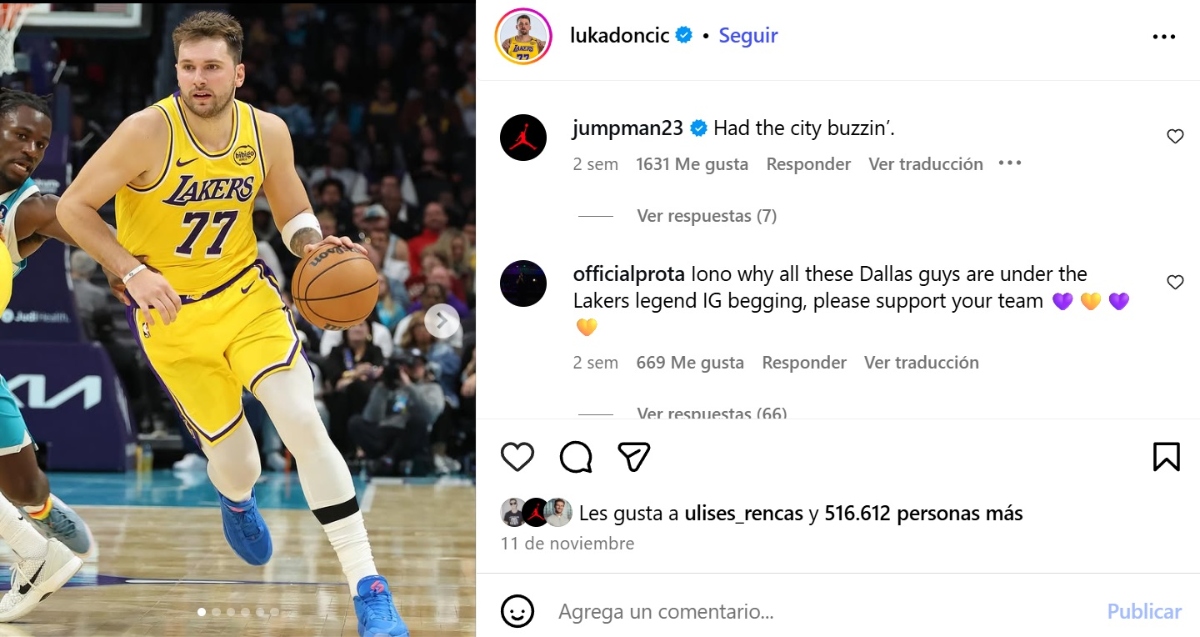Image resolution: width=1200 pixels, height=637 pixels.
Task: Open jumpman23 comment options dots
Action: [1010, 163]
